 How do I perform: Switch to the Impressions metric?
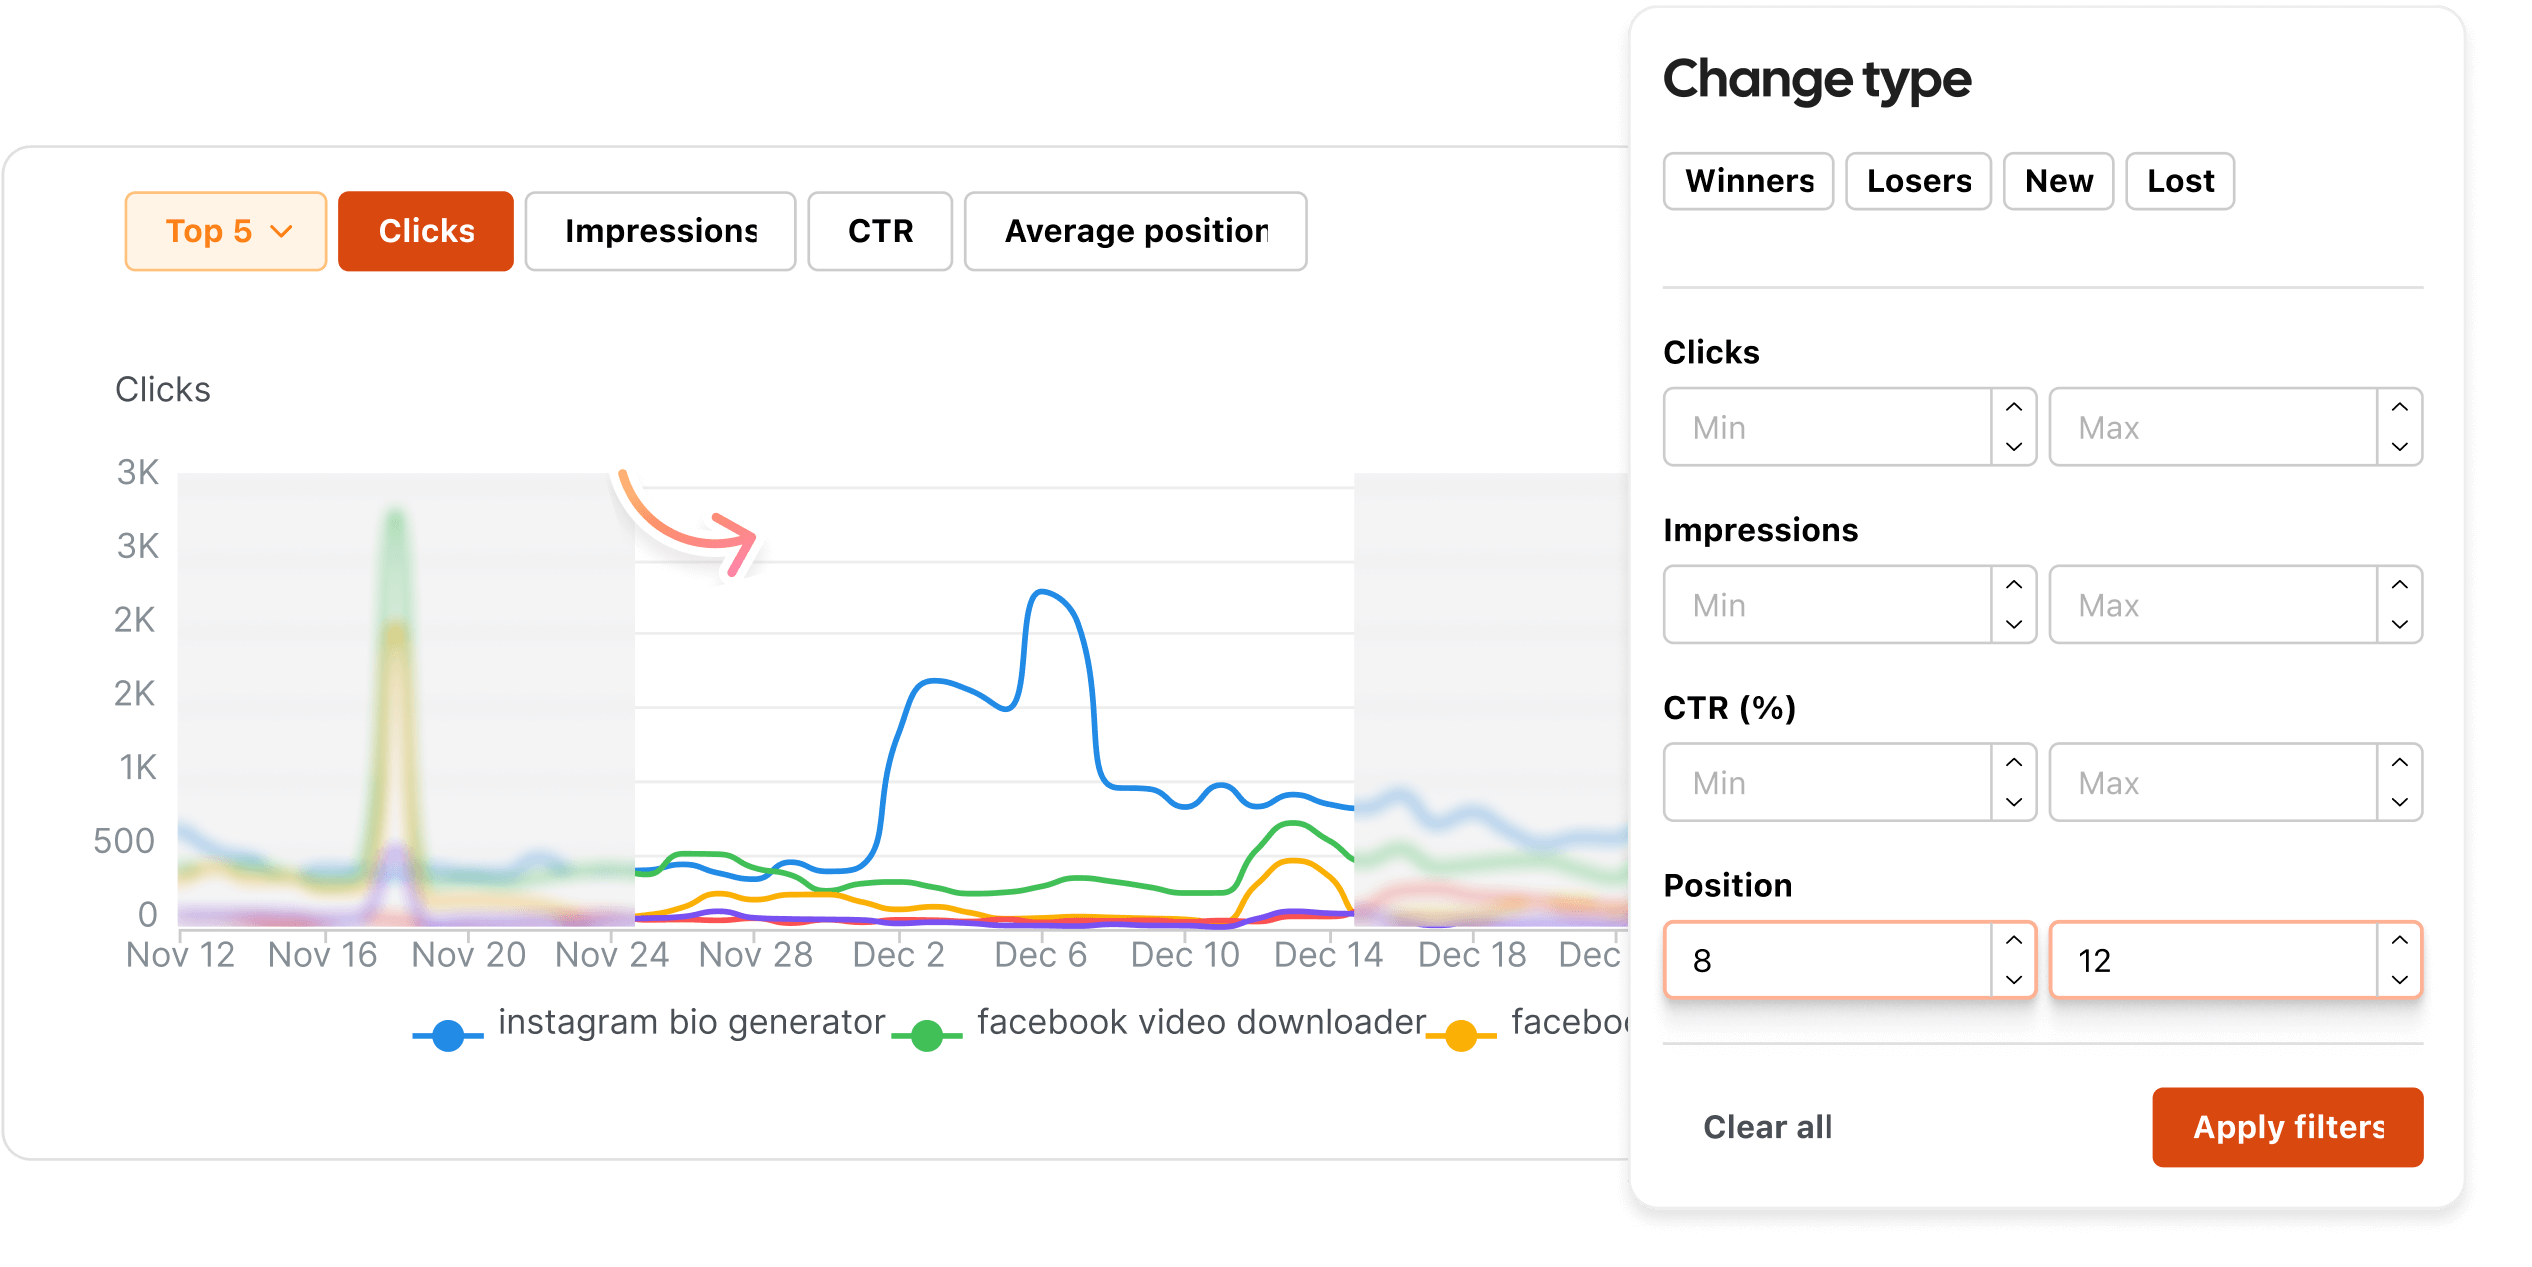click(x=660, y=231)
